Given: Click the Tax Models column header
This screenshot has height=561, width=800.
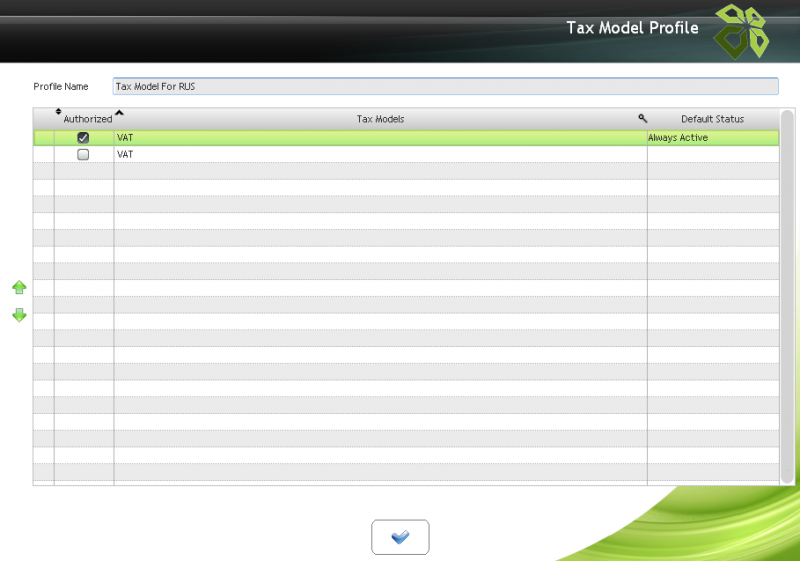Looking at the screenshot, I should point(380,119).
